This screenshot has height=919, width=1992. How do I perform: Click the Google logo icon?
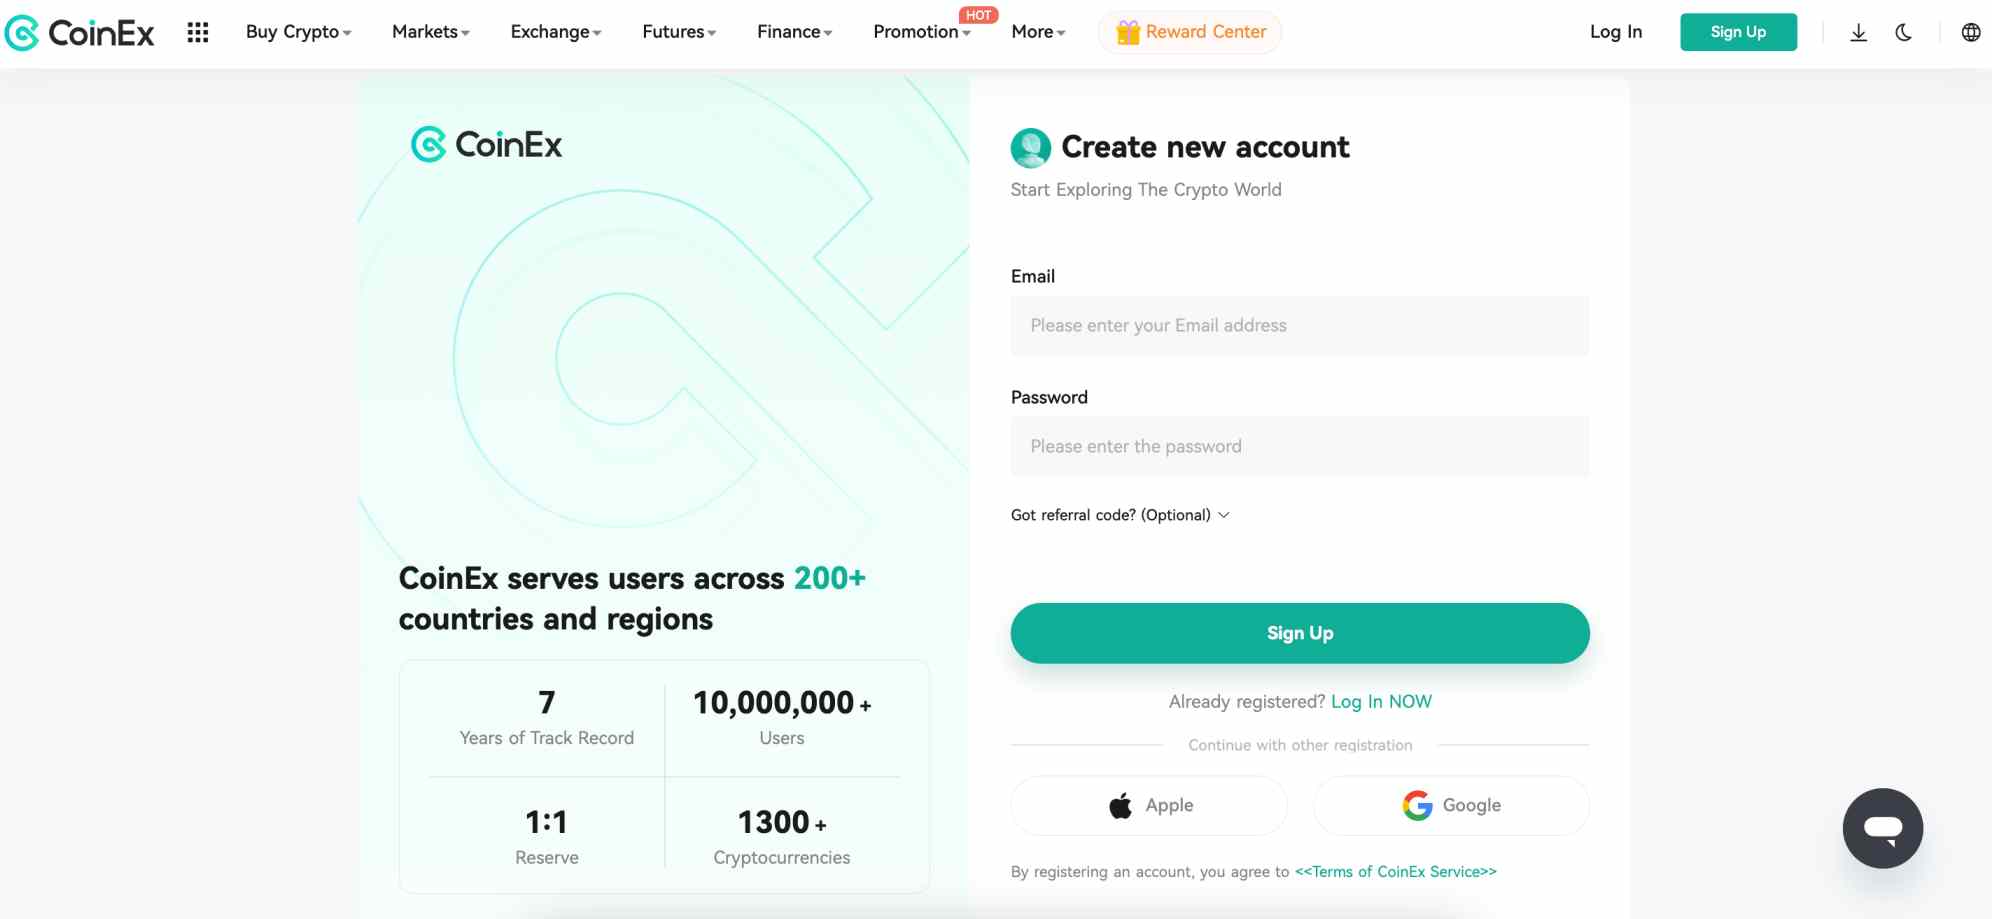[1416, 805]
